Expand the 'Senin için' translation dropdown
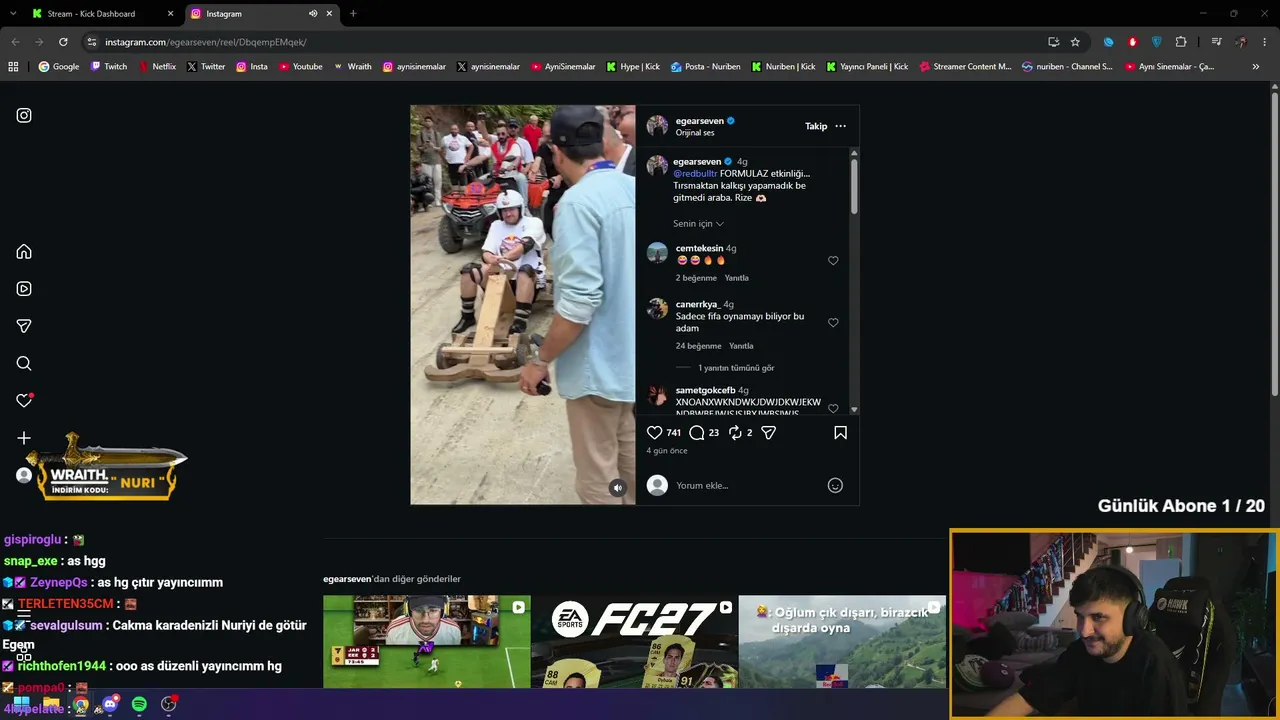Image resolution: width=1280 pixels, height=720 pixels. (x=698, y=224)
